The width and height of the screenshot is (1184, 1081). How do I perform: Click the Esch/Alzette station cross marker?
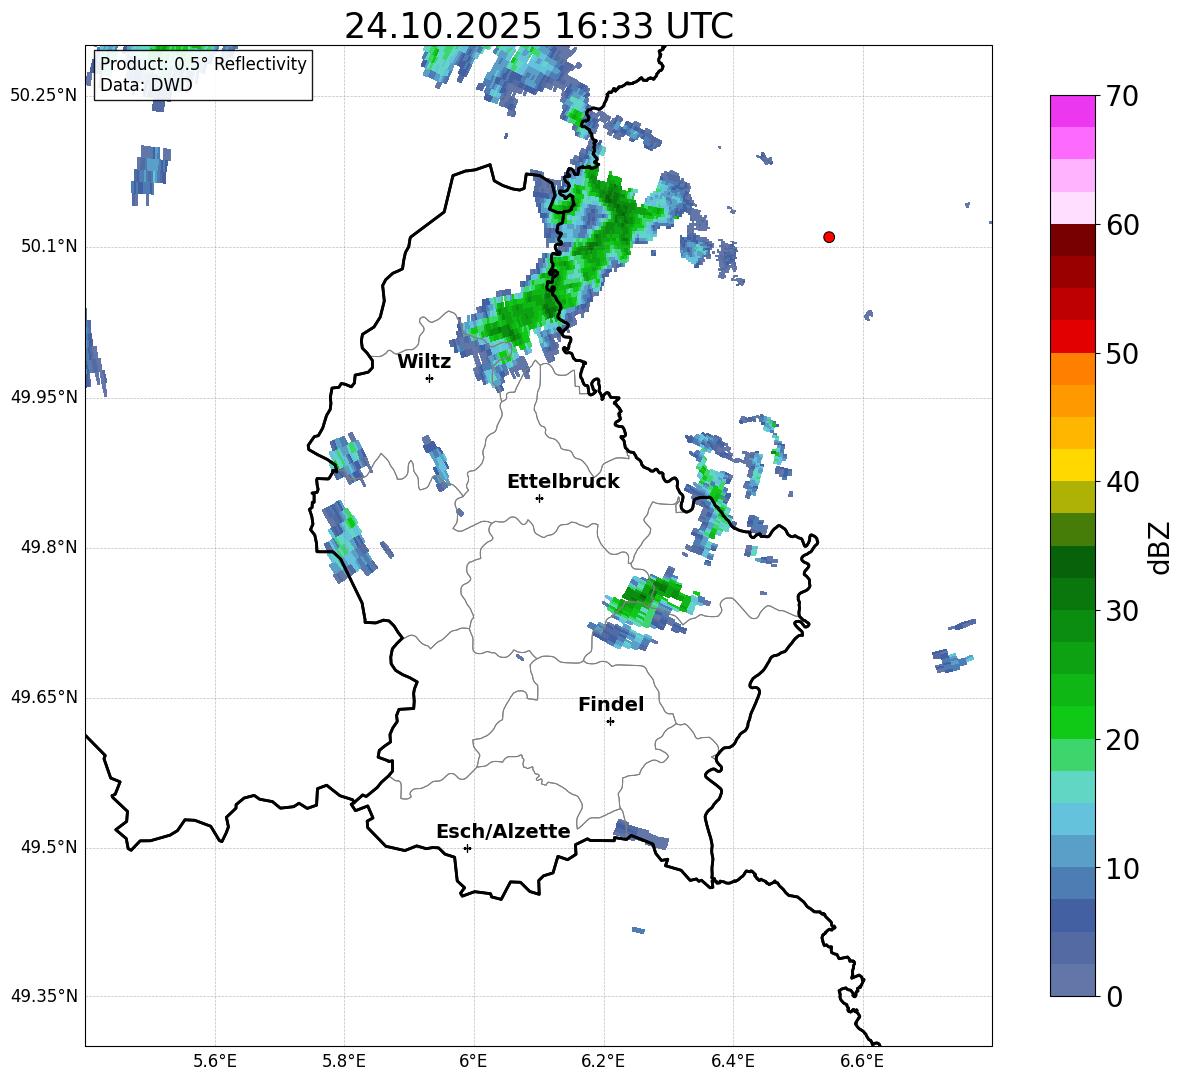(x=467, y=848)
